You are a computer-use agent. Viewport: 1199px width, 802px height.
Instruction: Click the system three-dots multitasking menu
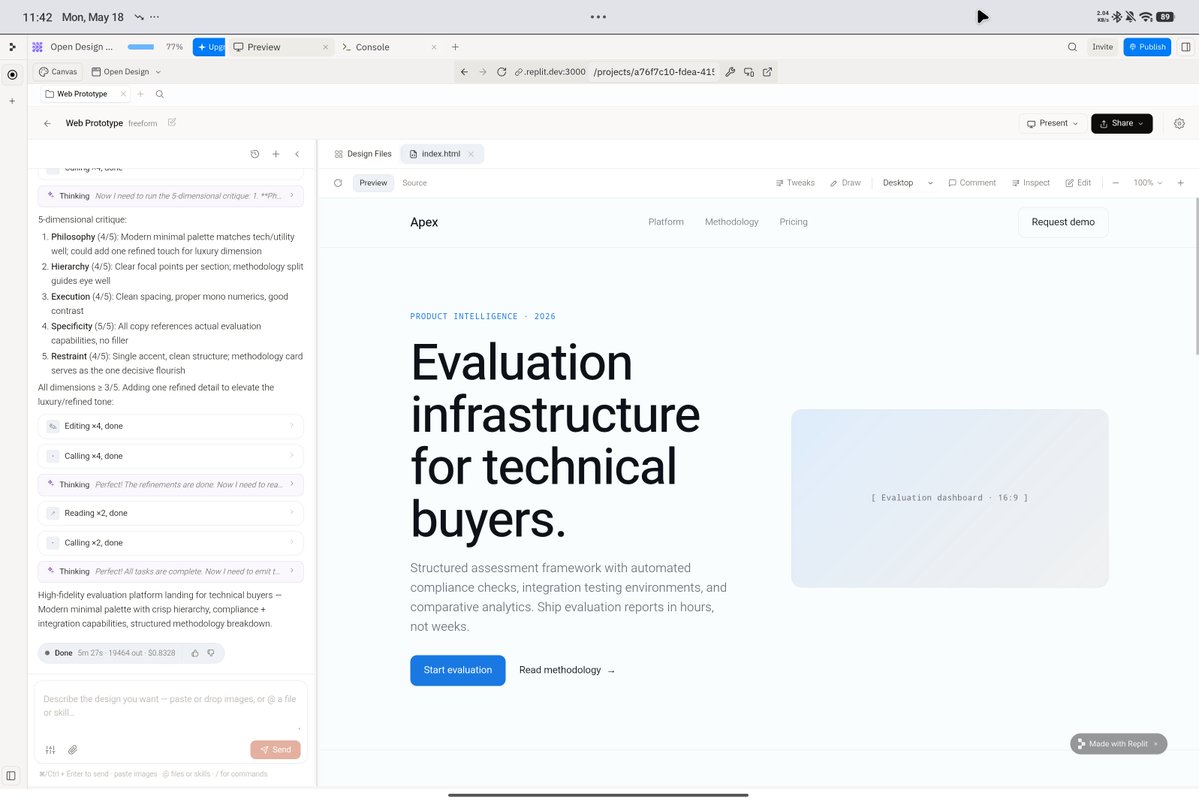pyautogui.click(x=598, y=17)
